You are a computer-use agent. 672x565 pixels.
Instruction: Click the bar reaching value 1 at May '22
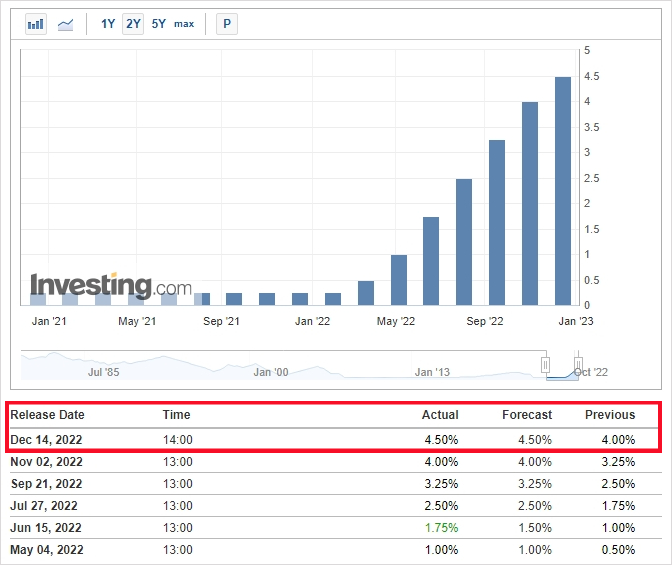tap(399, 280)
